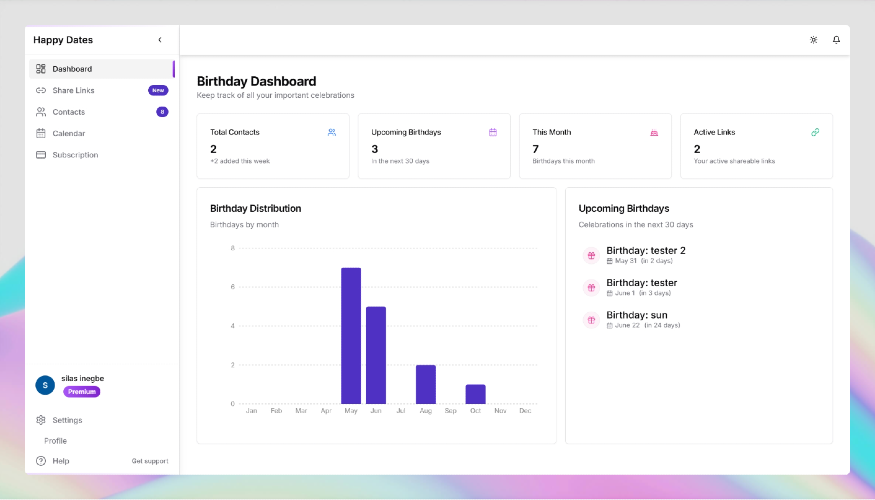Click the Active Links chain icon
Viewport: 875px width, 500px height.
[815, 132]
